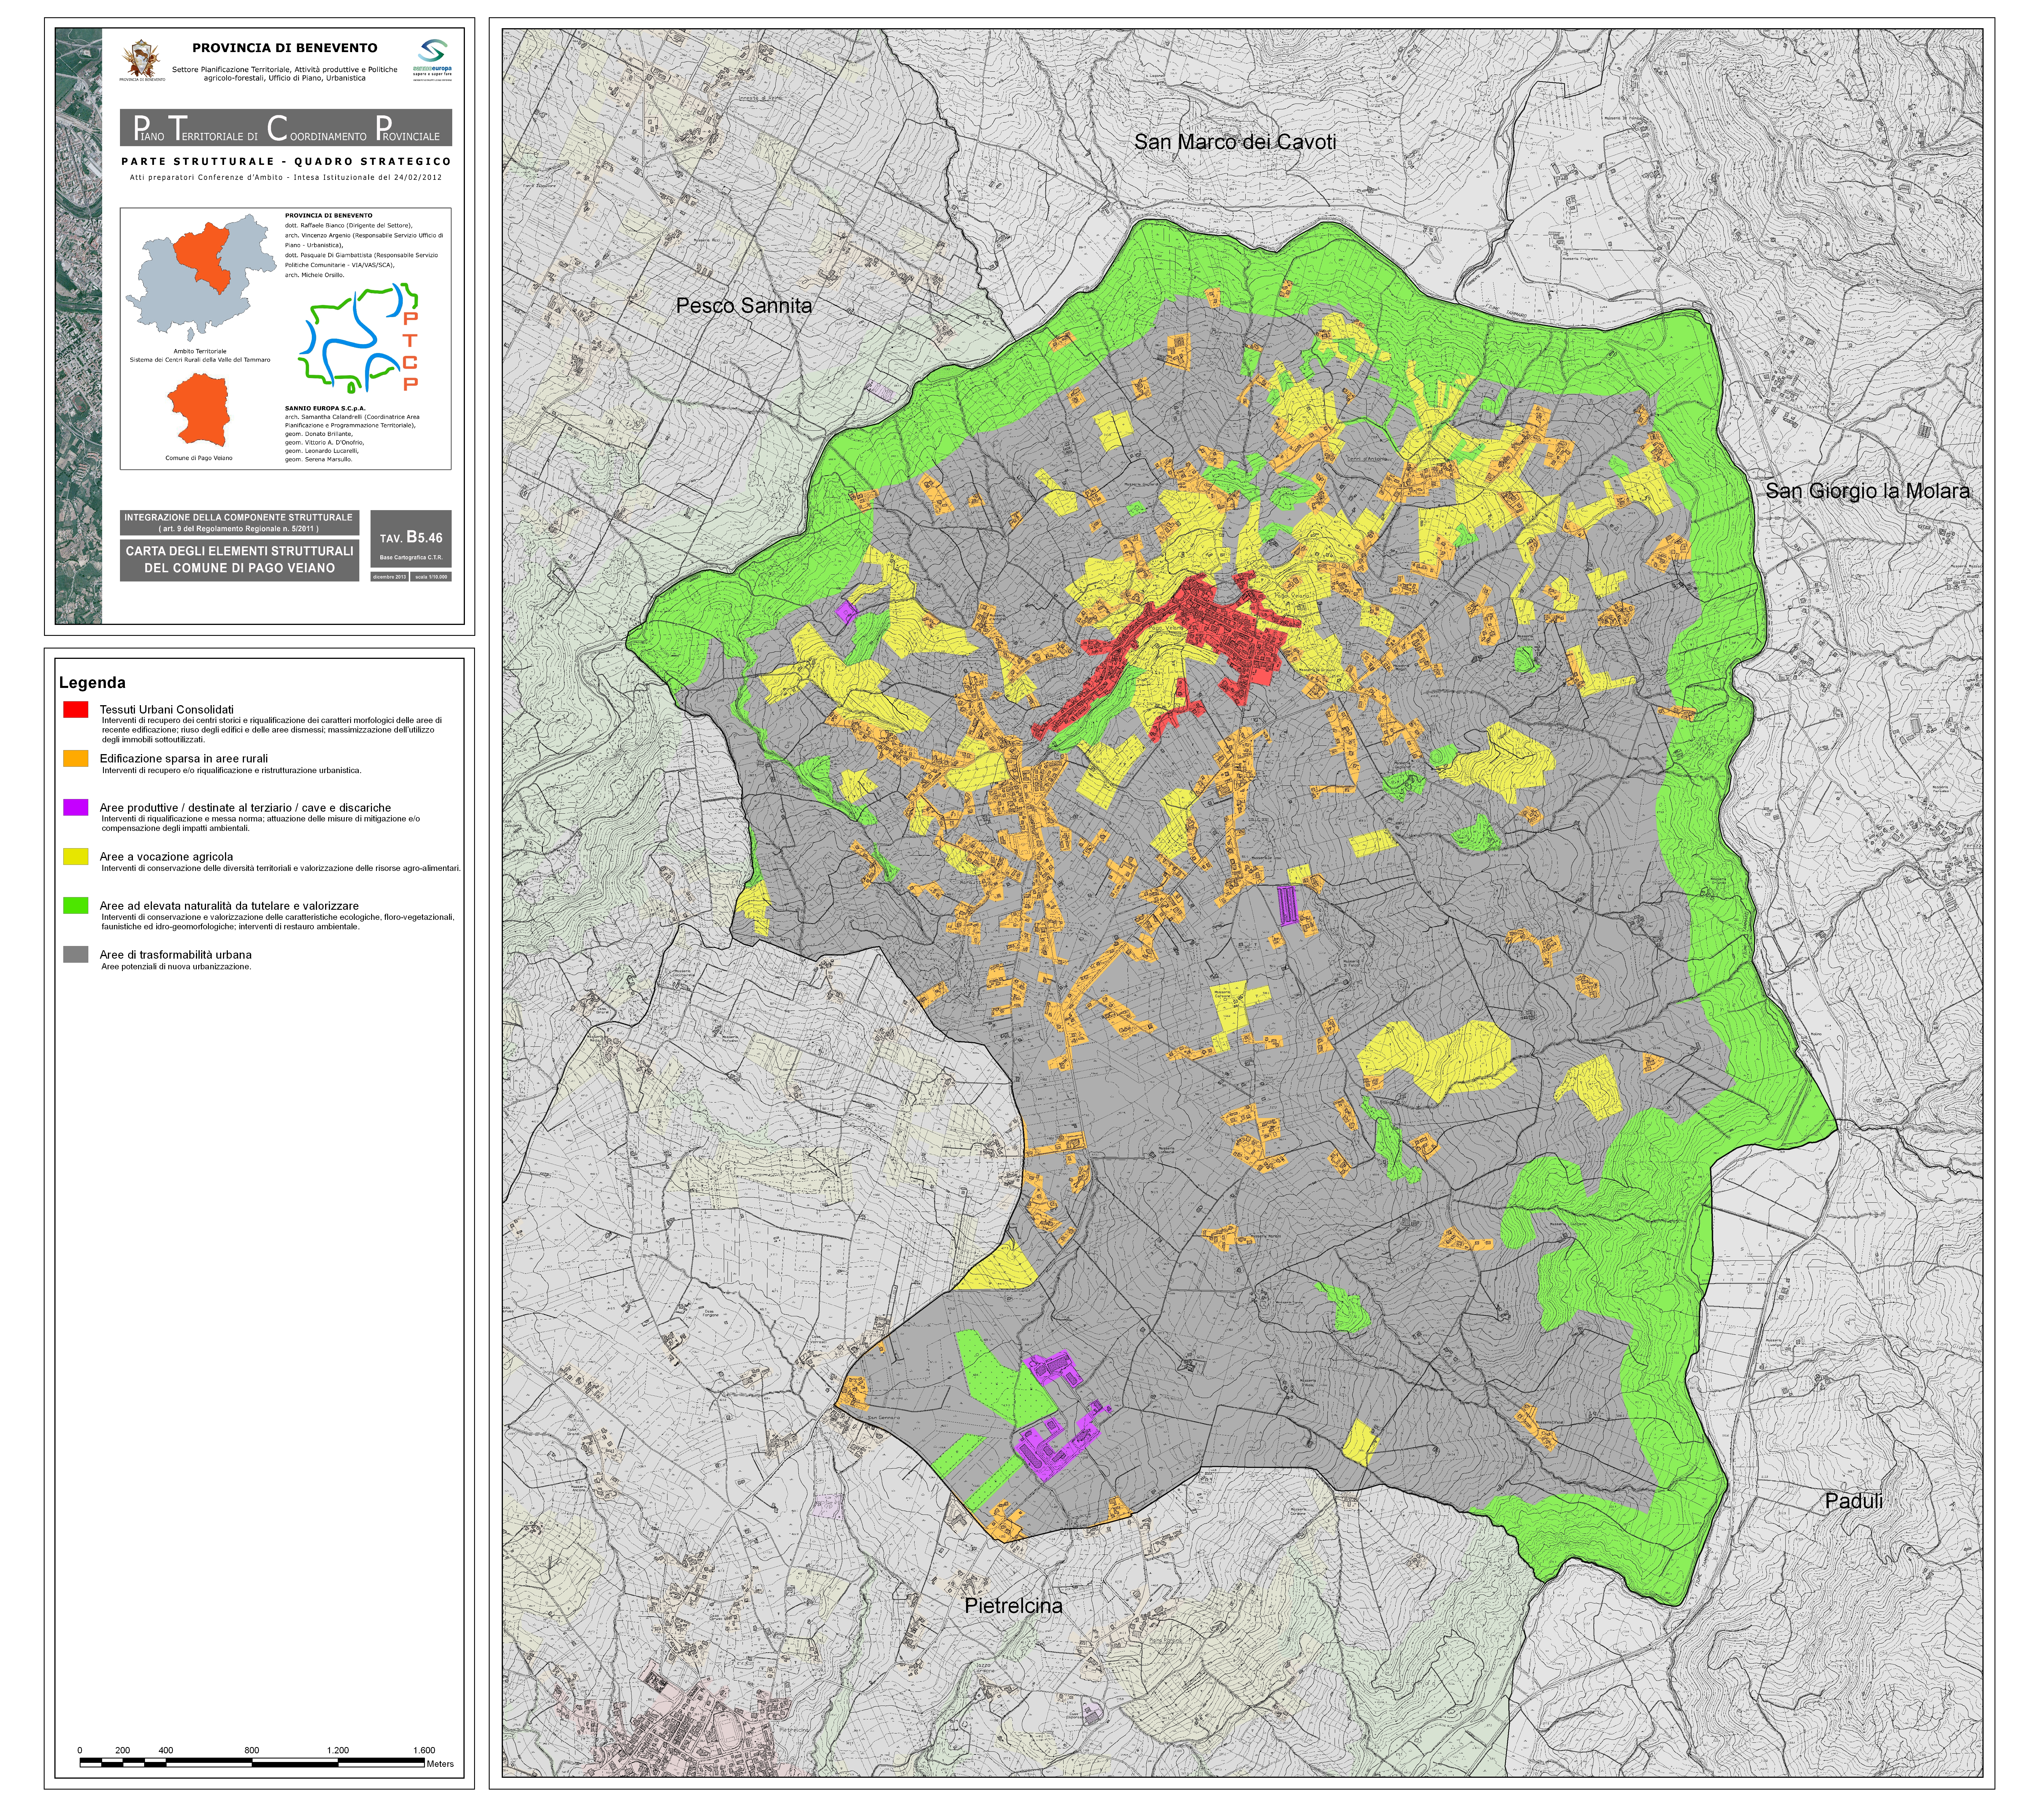Click the 'Pietrelcina' map label

(1013, 1606)
